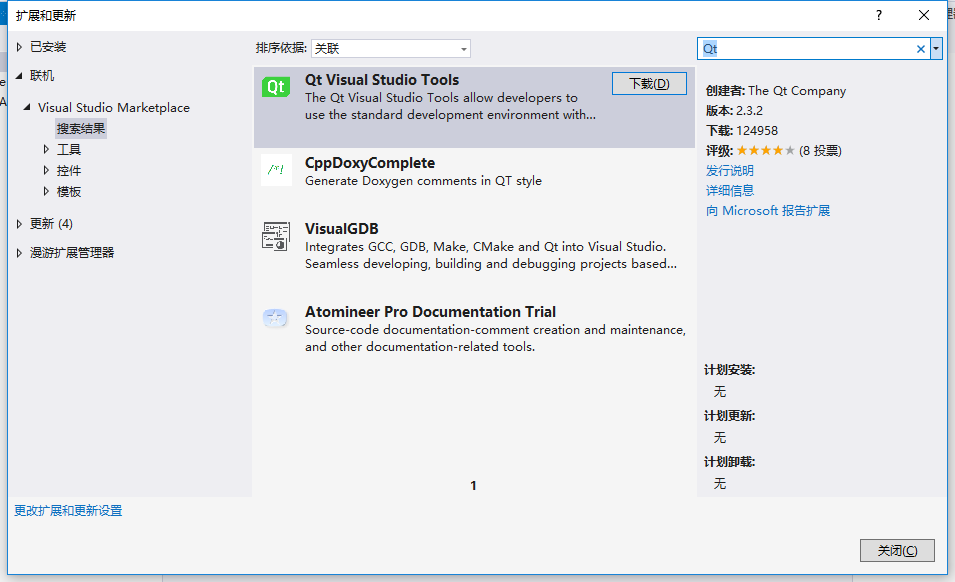Click the 下载(D) download button
Image resolution: width=955 pixels, height=582 pixels.
[x=649, y=83]
